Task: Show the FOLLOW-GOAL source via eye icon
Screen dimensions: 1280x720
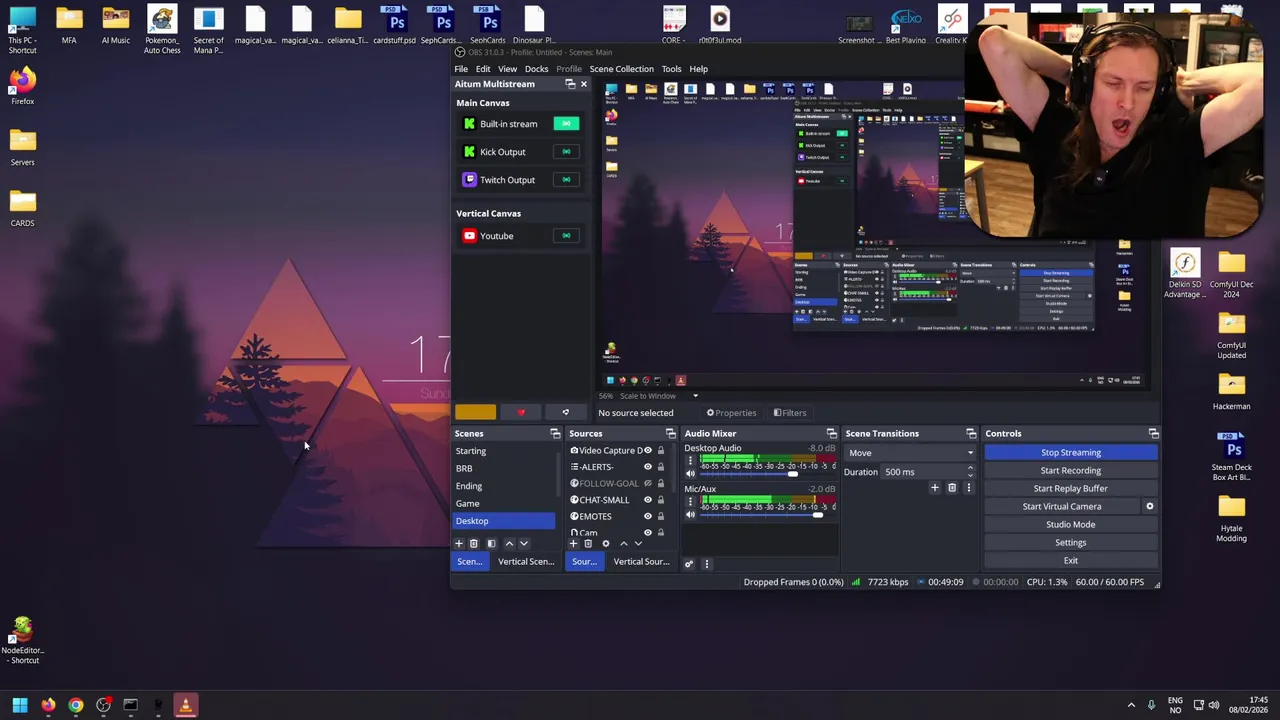Action: (x=647, y=484)
